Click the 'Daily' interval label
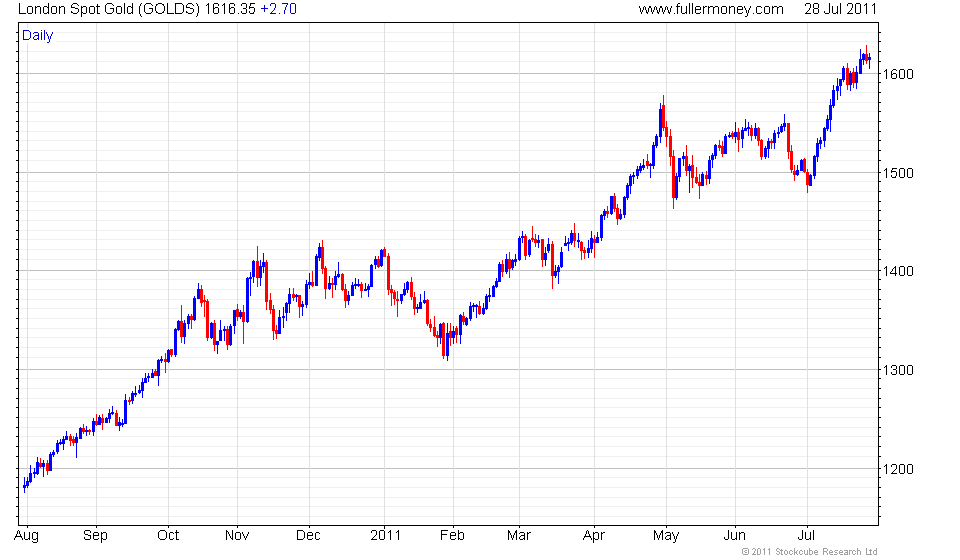Image resolution: width=960 pixels, height=560 pixels. [x=37, y=35]
